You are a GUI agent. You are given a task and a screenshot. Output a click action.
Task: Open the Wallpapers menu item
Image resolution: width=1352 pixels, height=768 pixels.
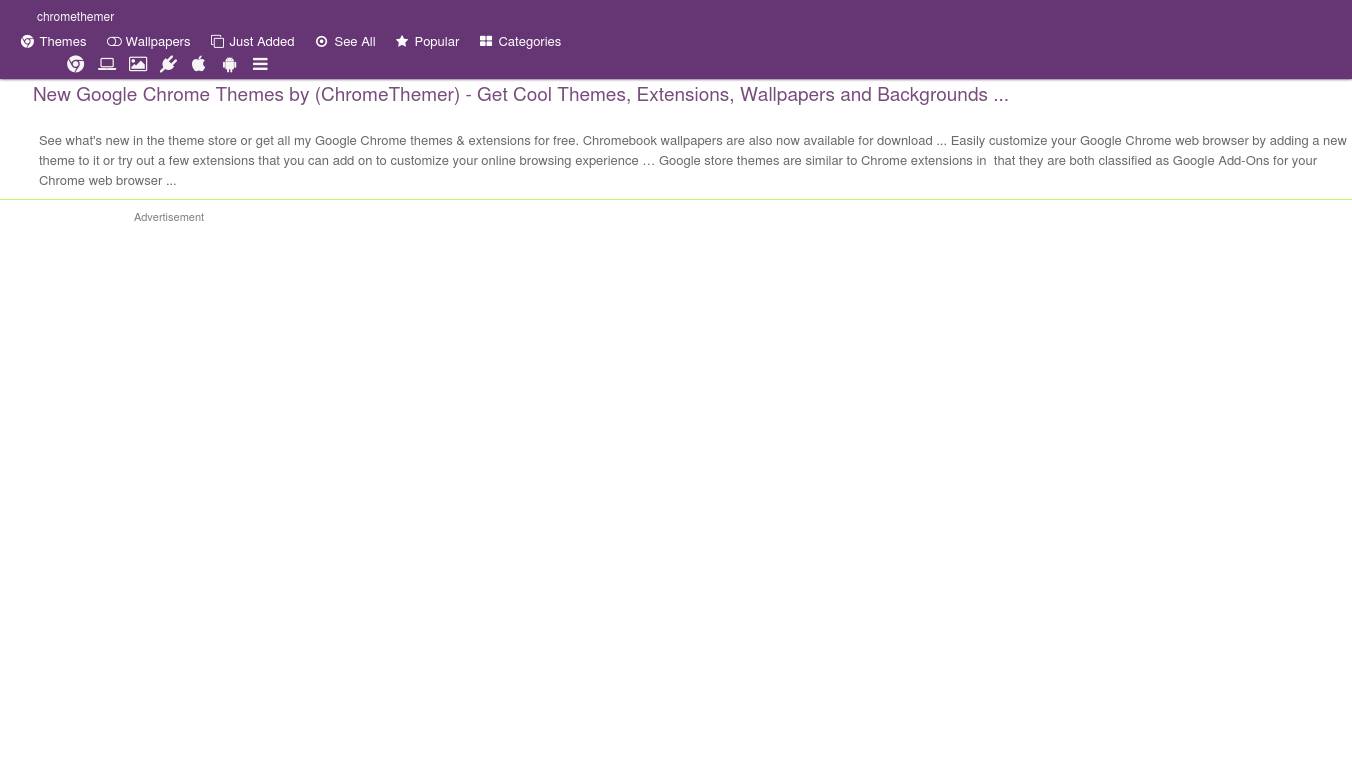(157, 42)
